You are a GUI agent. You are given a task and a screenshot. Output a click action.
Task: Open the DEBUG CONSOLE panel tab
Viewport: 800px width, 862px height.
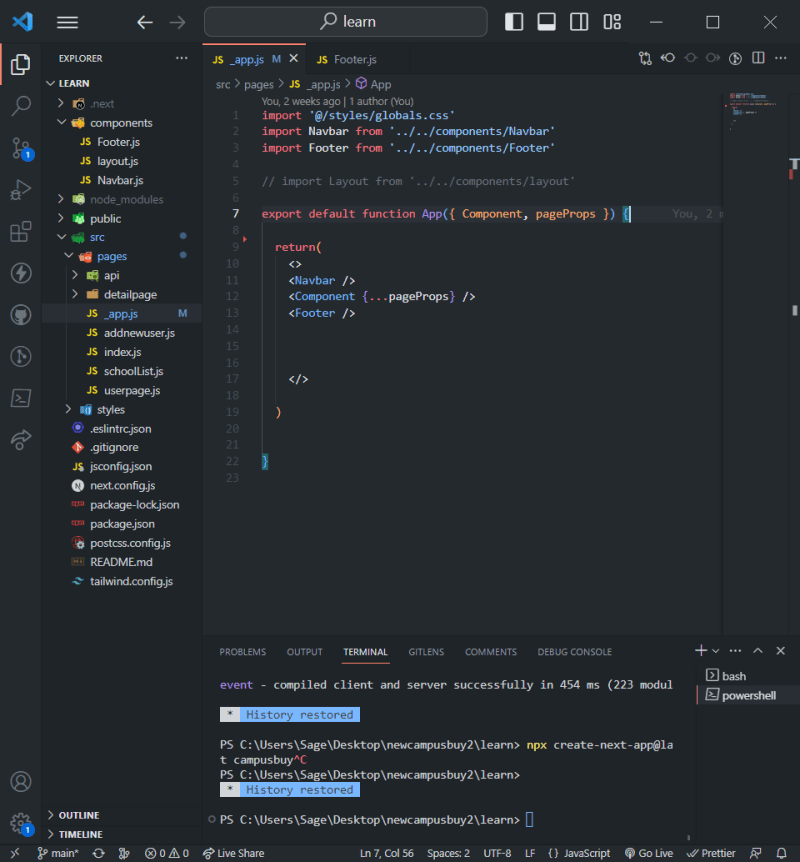(x=575, y=651)
